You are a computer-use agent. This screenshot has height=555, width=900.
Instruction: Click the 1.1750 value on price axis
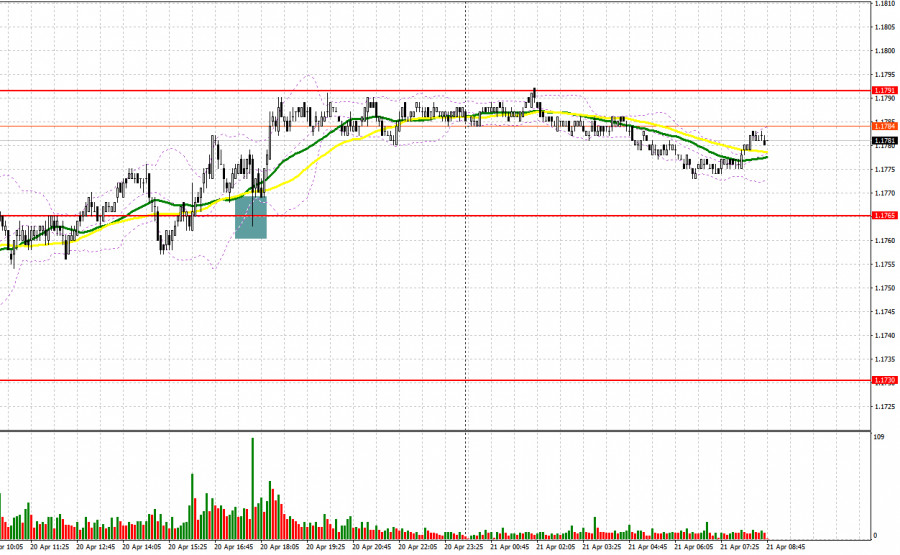[885, 288]
